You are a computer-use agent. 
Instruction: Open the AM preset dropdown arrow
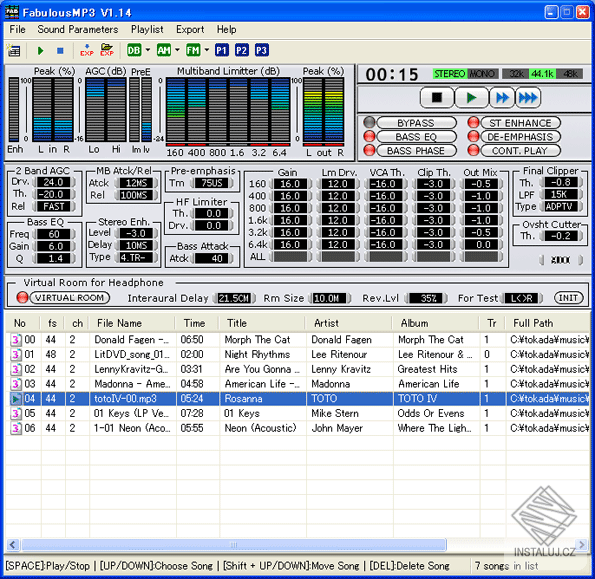[x=177, y=49]
